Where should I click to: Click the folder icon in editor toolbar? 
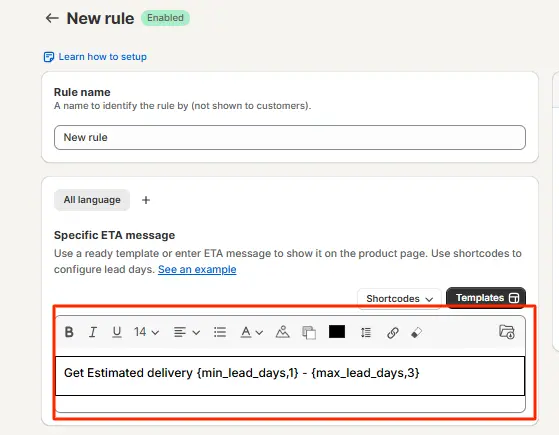click(x=507, y=332)
